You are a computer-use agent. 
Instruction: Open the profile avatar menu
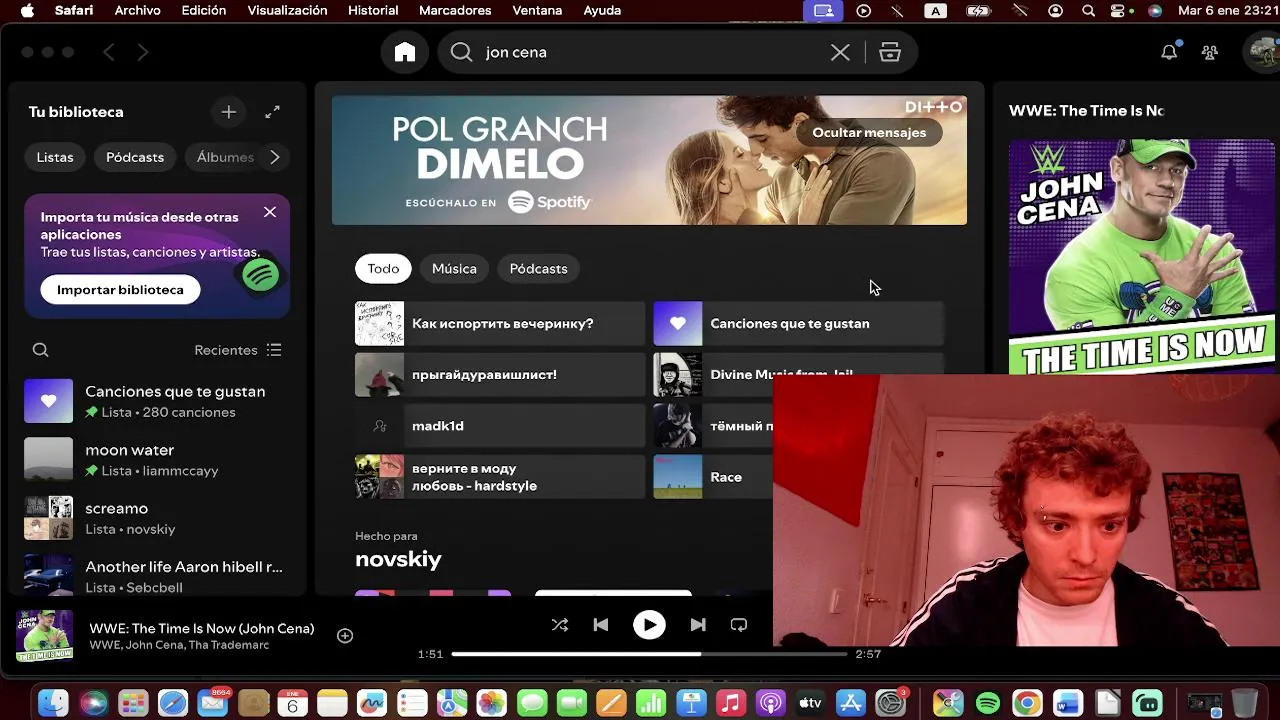[x=1263, y=52]
